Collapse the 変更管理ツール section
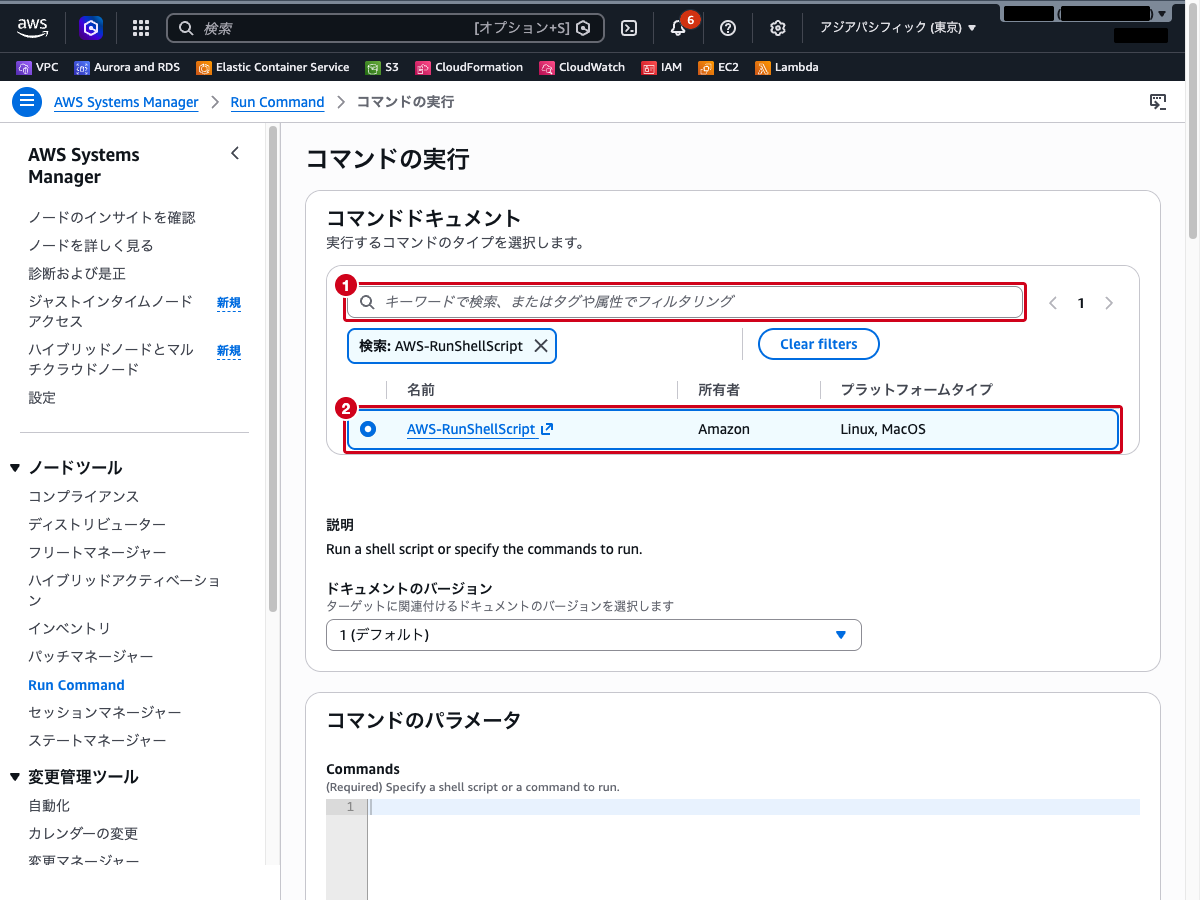Image resolution: width=1200 pixels, height=900 pixels. [x=15, y=777]
